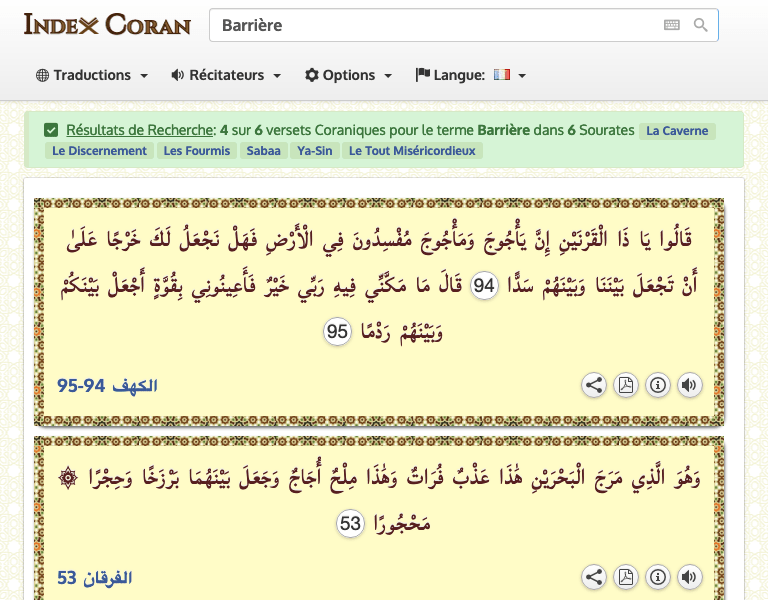This screenshot has width=768, height=600.
Task: Open the Options dropdown menu
Action: pyautogui.click(x=348, y=75)
